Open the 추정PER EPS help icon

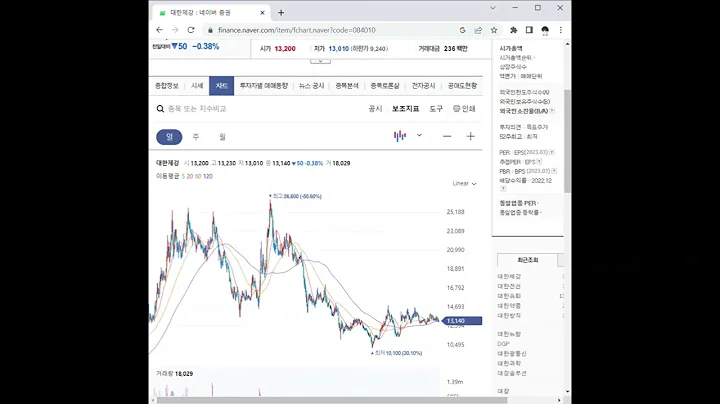click(539, 162)
